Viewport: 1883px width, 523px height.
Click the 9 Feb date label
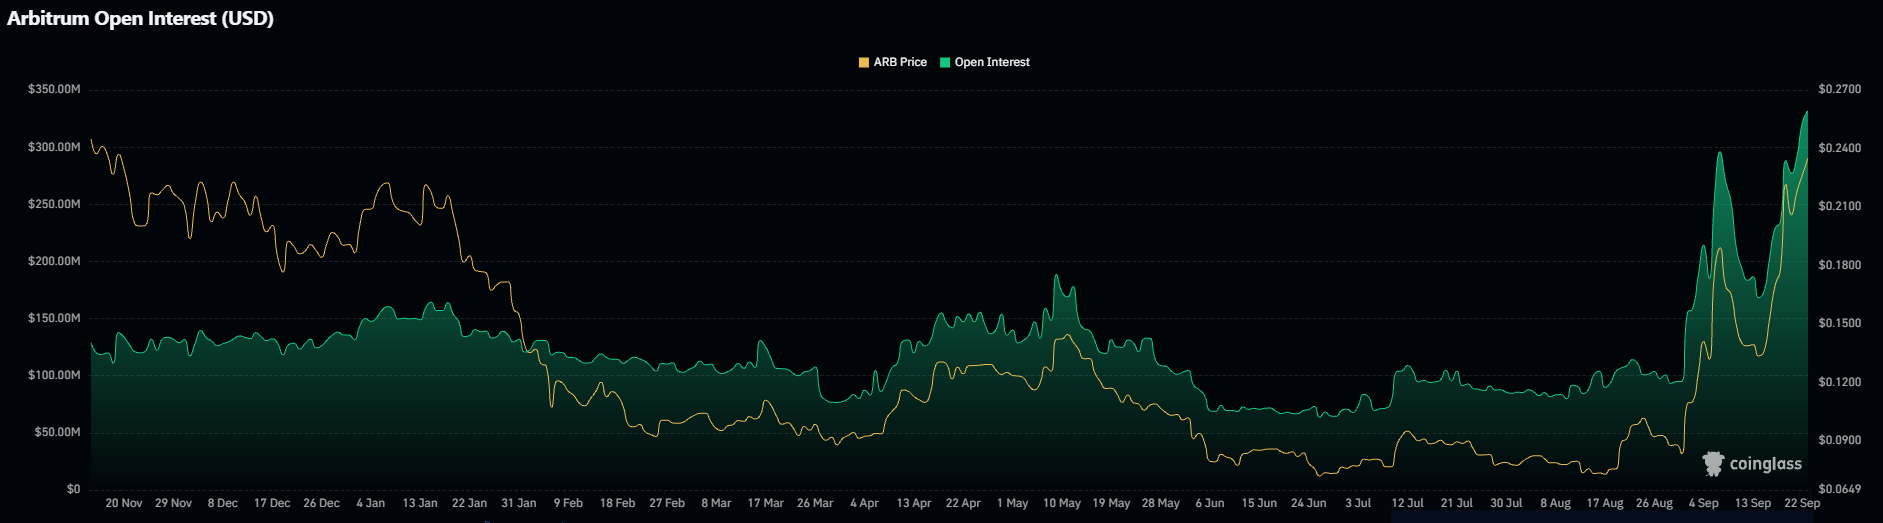(568, 503)
